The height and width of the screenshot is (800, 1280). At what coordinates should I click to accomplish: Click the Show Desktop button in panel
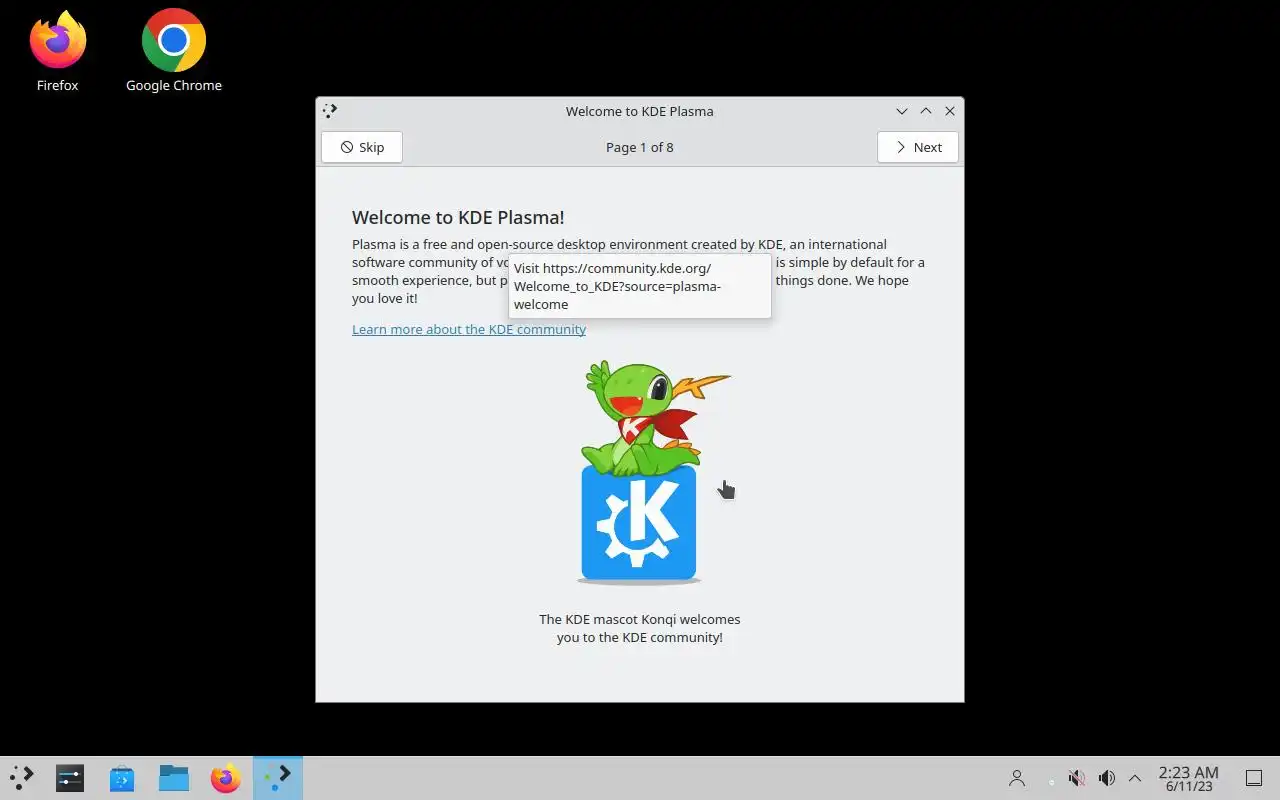click(x=1254, y=778)
